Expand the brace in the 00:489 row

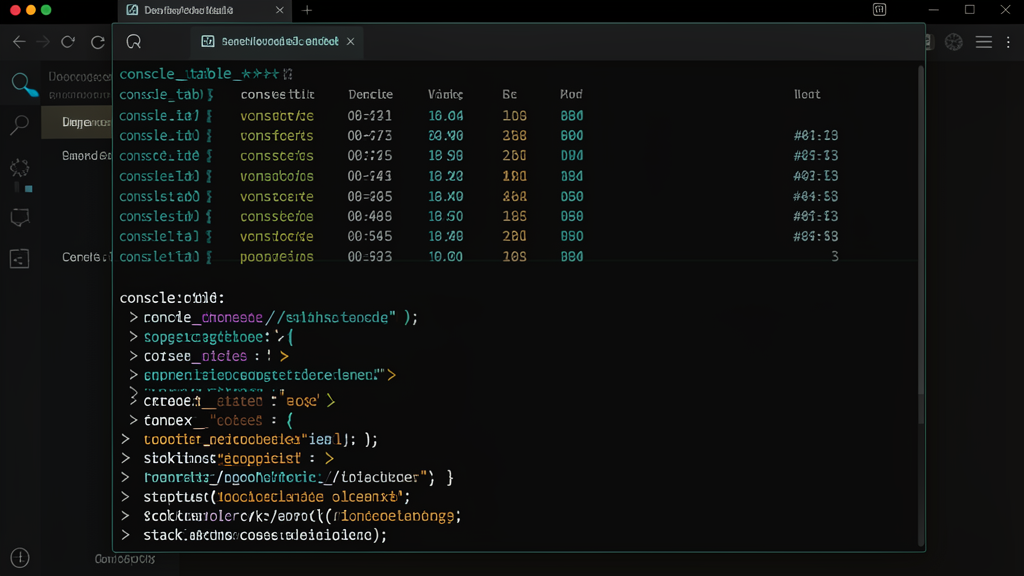(x=209, y=216)
